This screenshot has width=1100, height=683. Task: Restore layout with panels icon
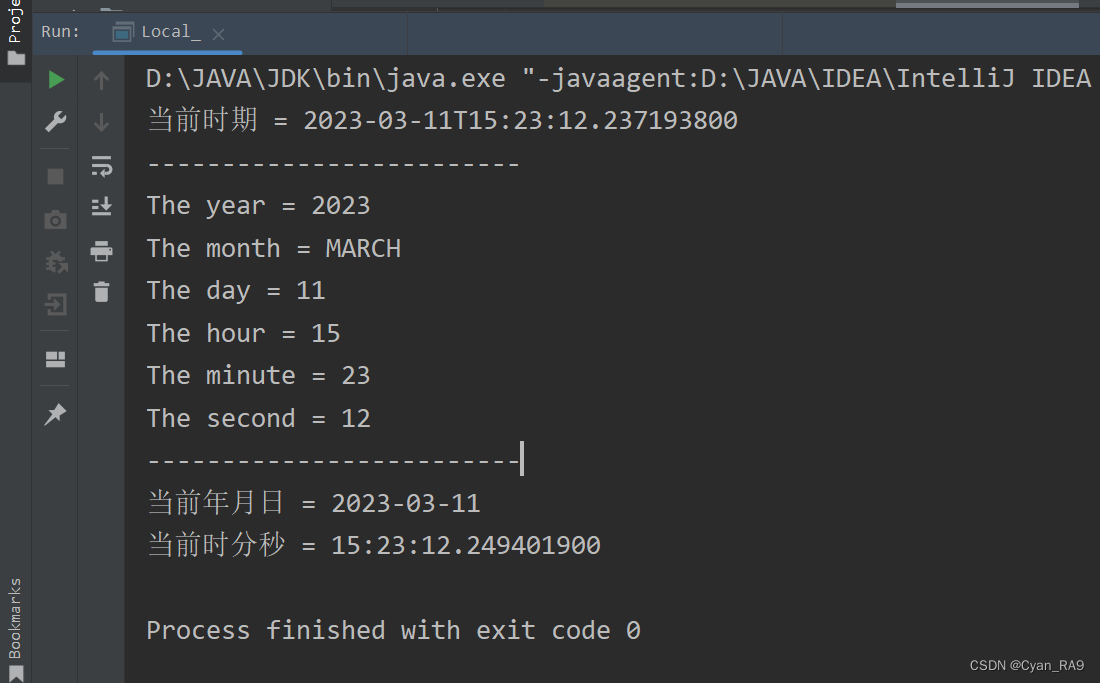[55, 359]
